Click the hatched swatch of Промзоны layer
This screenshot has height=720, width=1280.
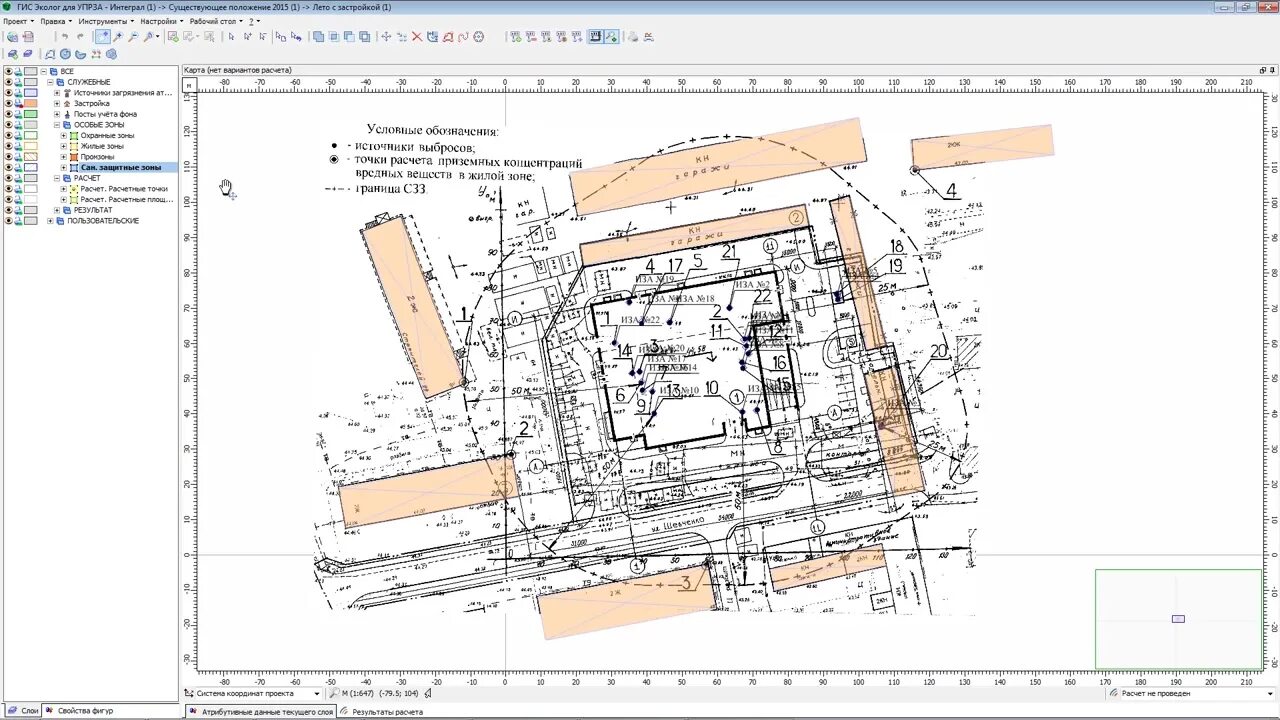click(x=31, y=157)
